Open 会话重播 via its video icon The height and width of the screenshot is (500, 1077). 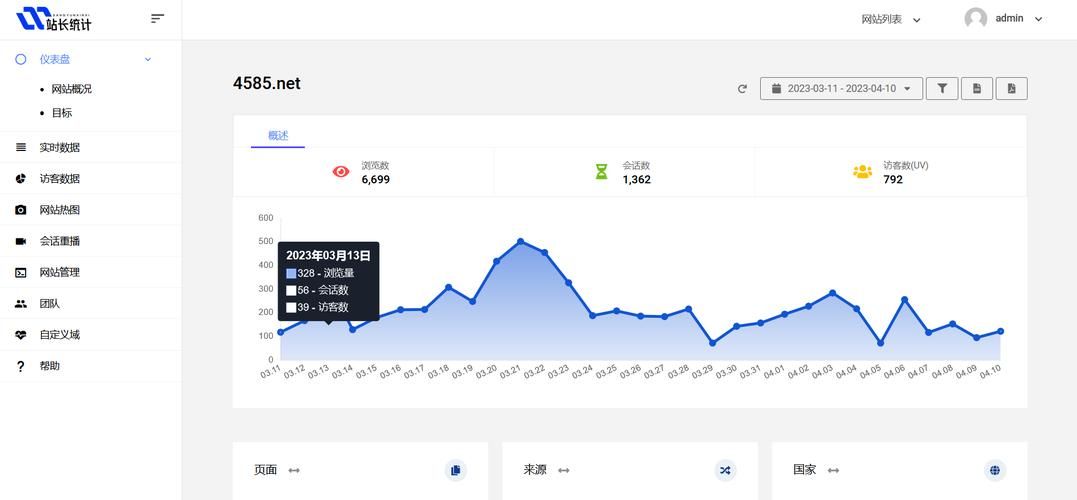pos(21,241)
